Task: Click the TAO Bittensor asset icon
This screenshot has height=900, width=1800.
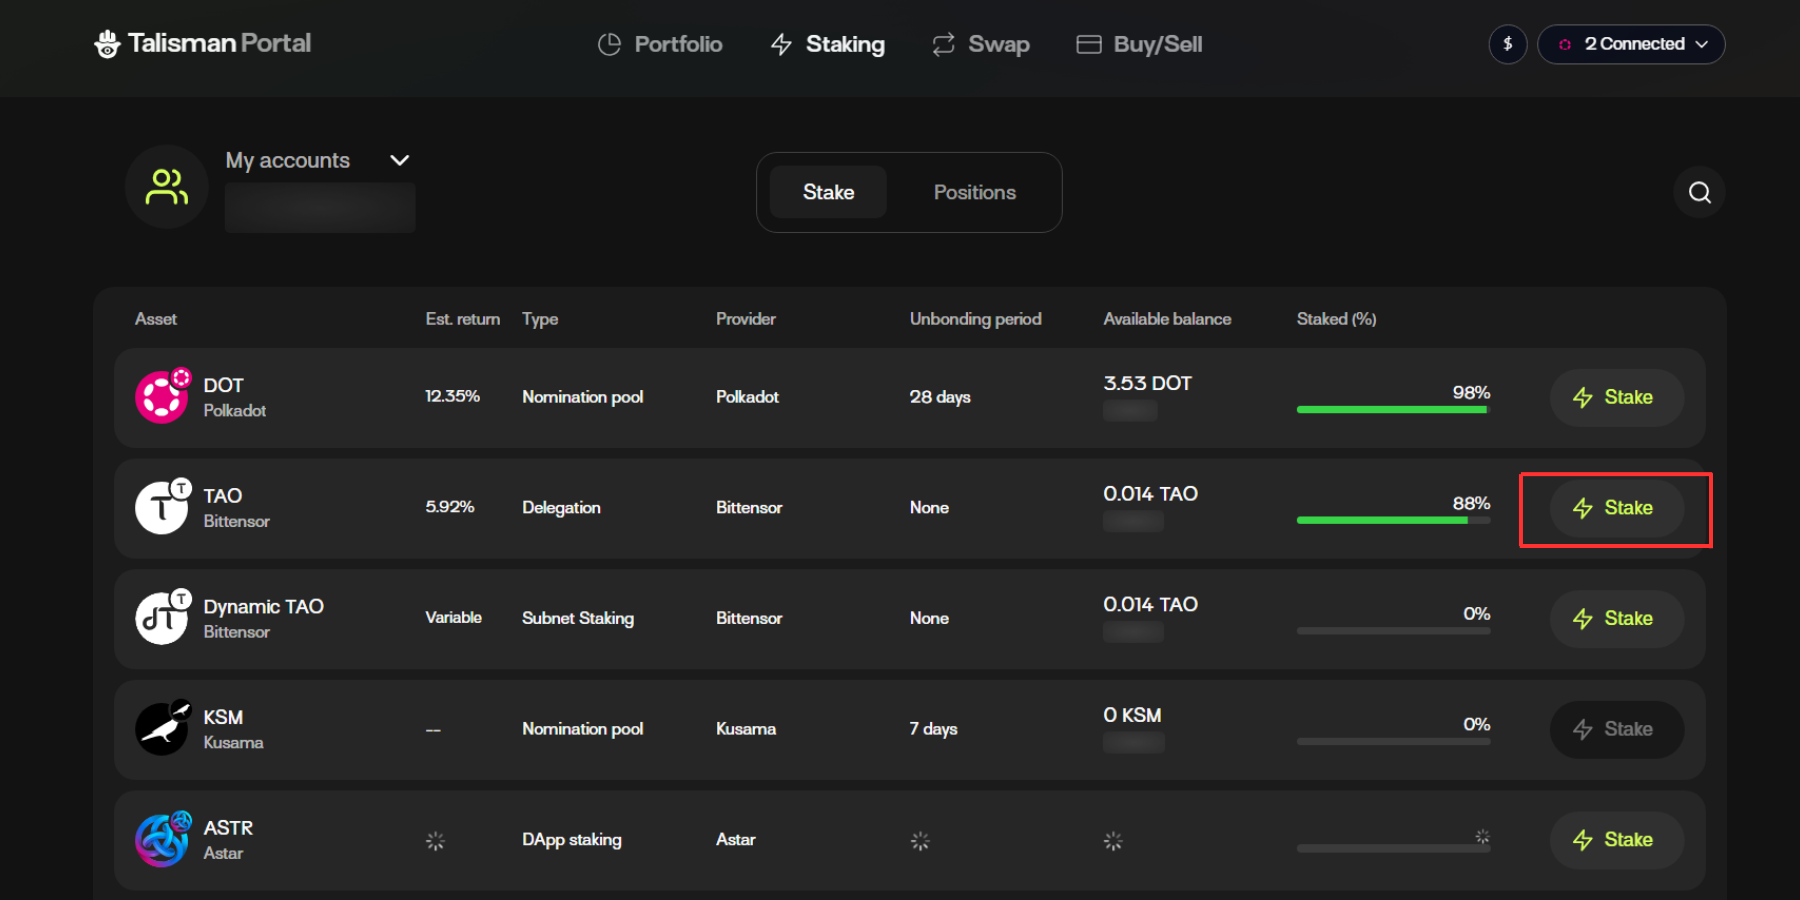Action: (161, 508)
